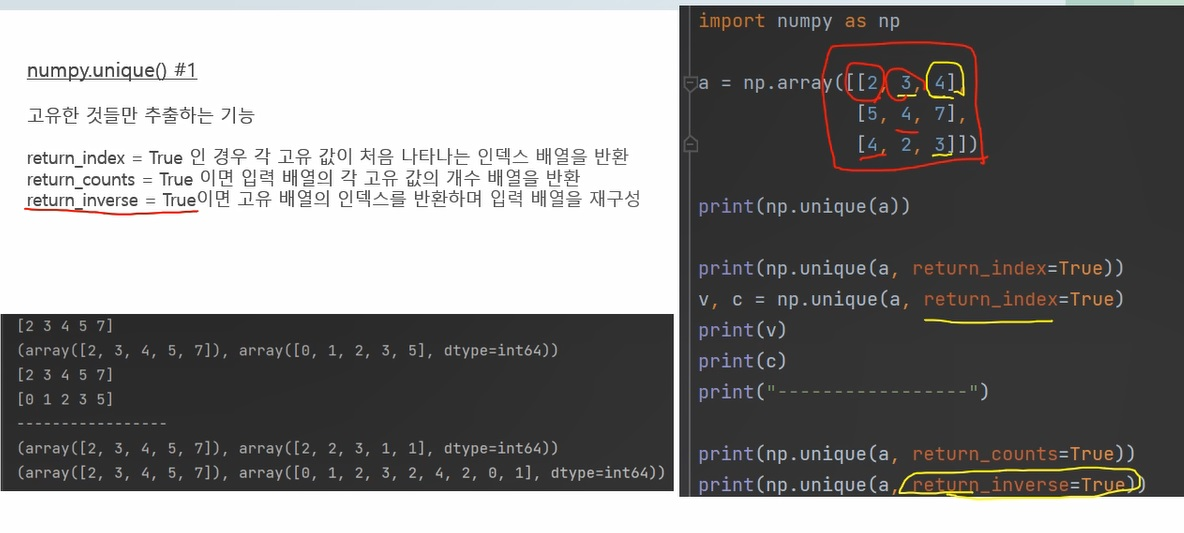Click the console output line '[0 1 2 3 5]'

pos(65,399)
